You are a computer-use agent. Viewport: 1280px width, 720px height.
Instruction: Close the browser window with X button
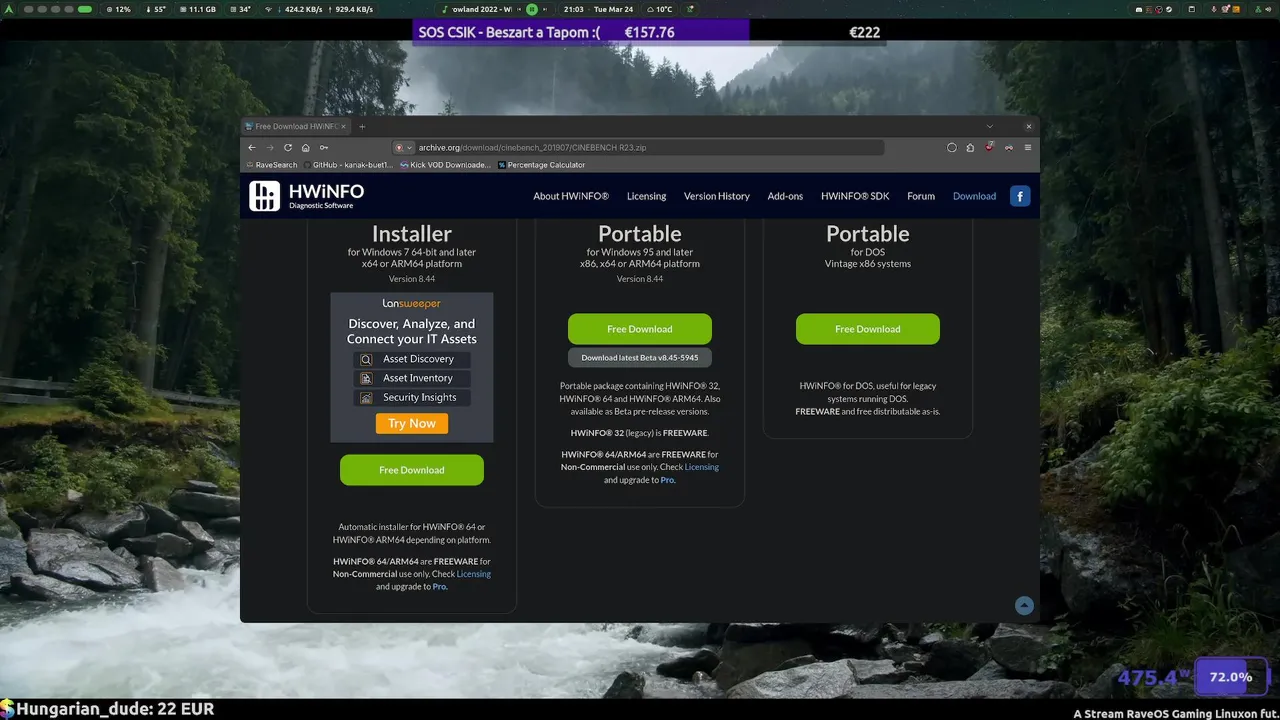[1028, 126]
